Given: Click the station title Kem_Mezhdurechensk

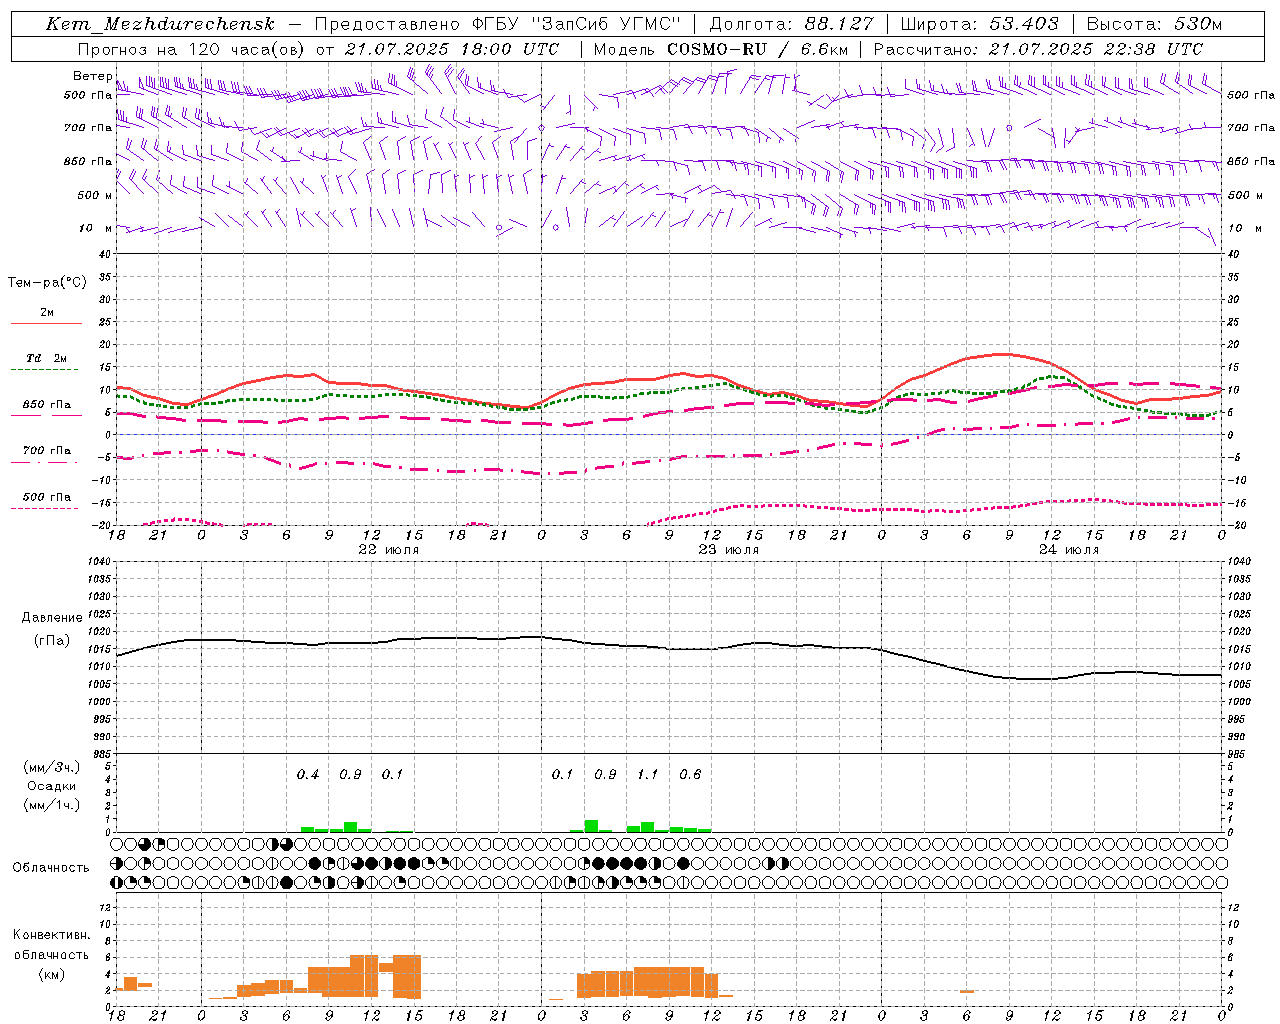Looking at the screenshot, I should (x=160, y=24).
